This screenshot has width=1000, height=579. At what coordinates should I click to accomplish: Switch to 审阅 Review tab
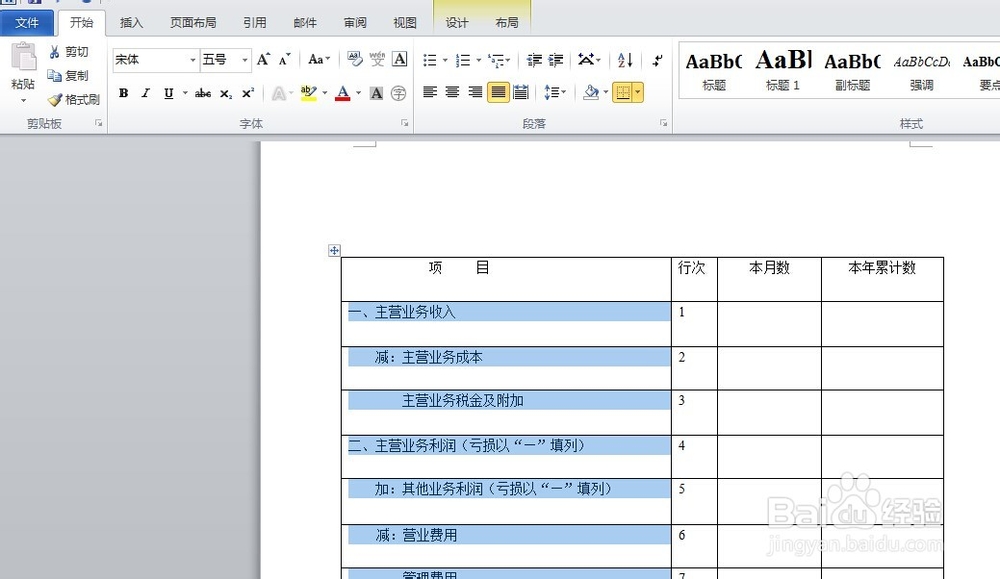tap(355, 23)
